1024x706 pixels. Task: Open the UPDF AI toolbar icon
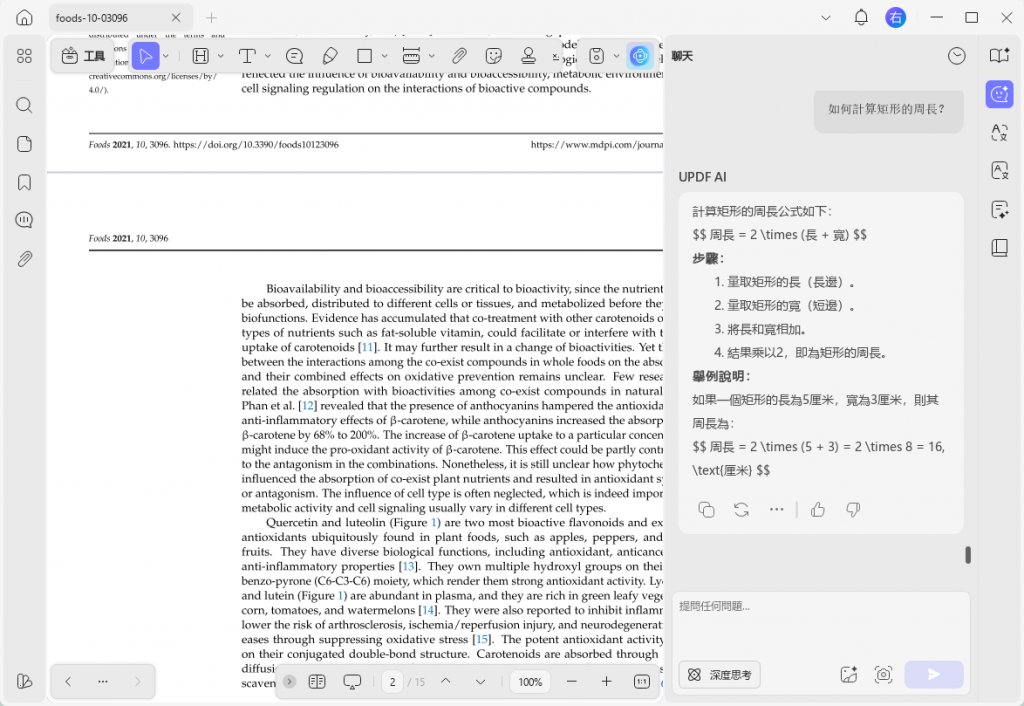pyautogui.click(x=639, y=56)
